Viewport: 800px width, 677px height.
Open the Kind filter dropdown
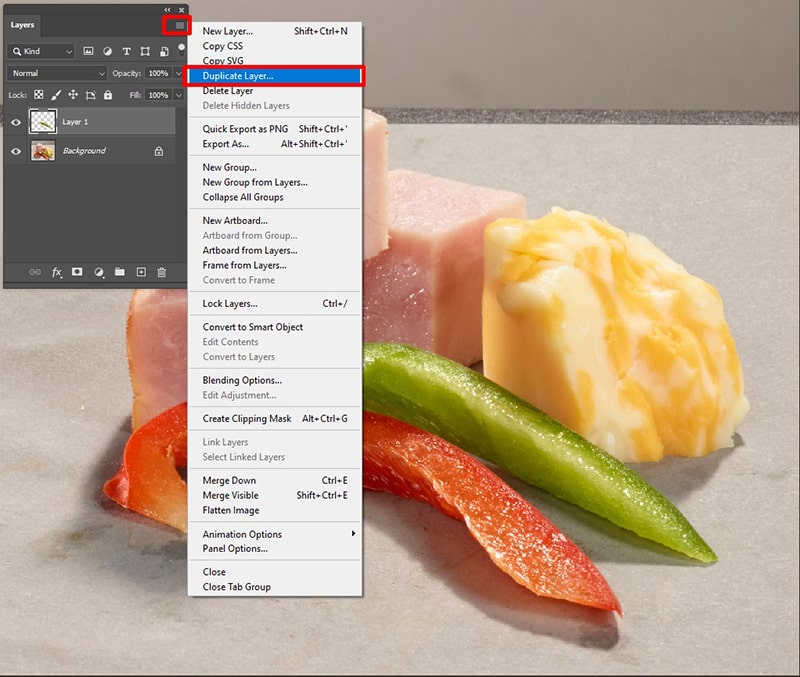click(38, 51)
